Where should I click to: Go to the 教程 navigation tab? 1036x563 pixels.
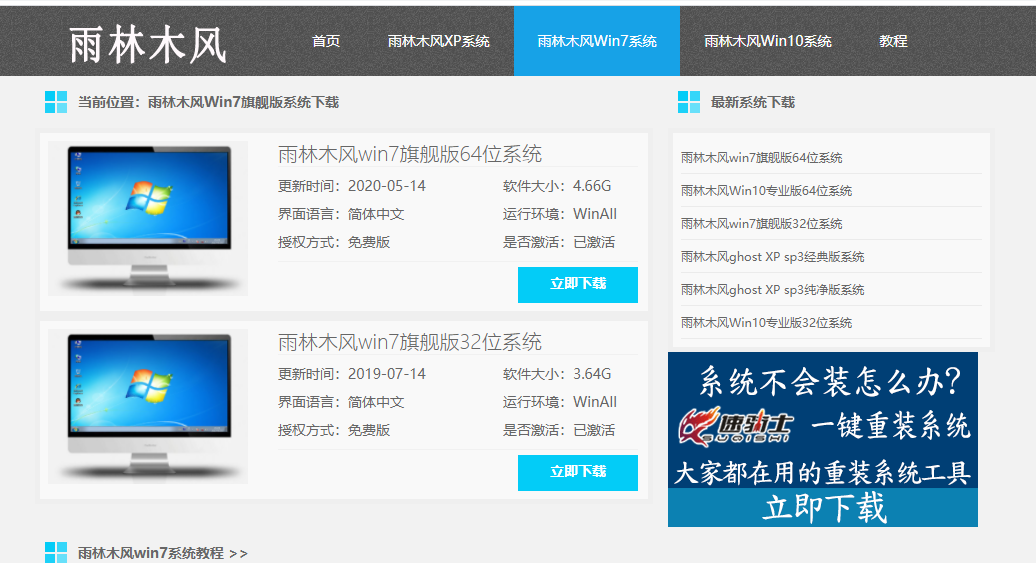[893, 41]
